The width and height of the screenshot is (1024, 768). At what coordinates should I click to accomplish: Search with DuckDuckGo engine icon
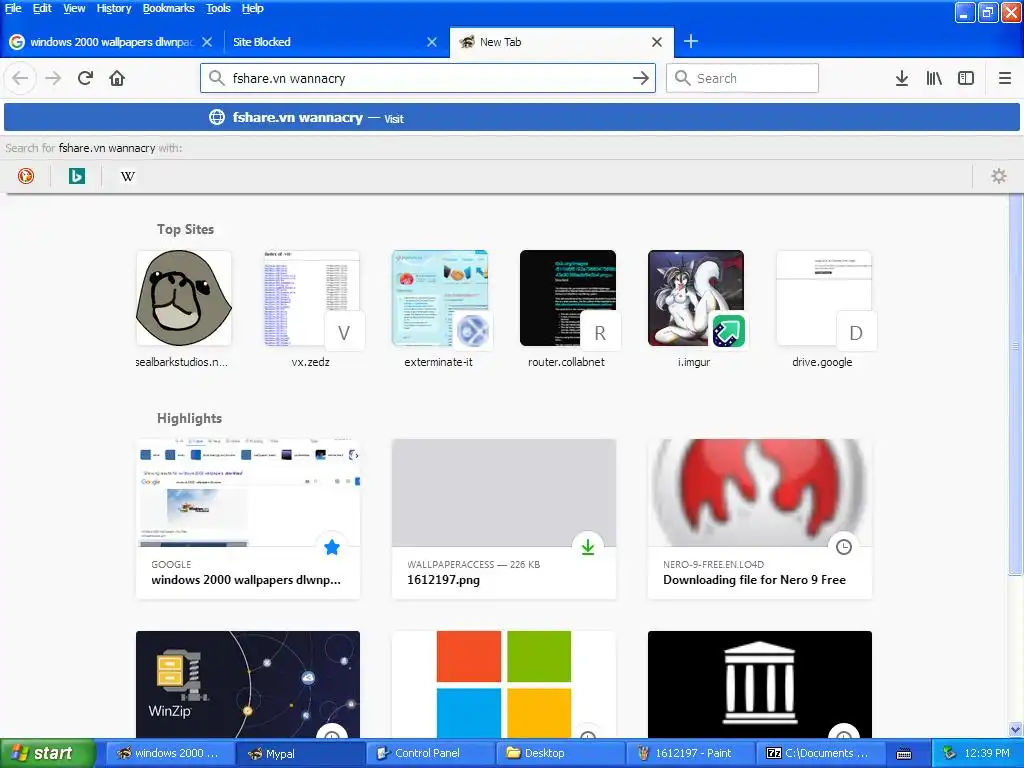(25, 176)
